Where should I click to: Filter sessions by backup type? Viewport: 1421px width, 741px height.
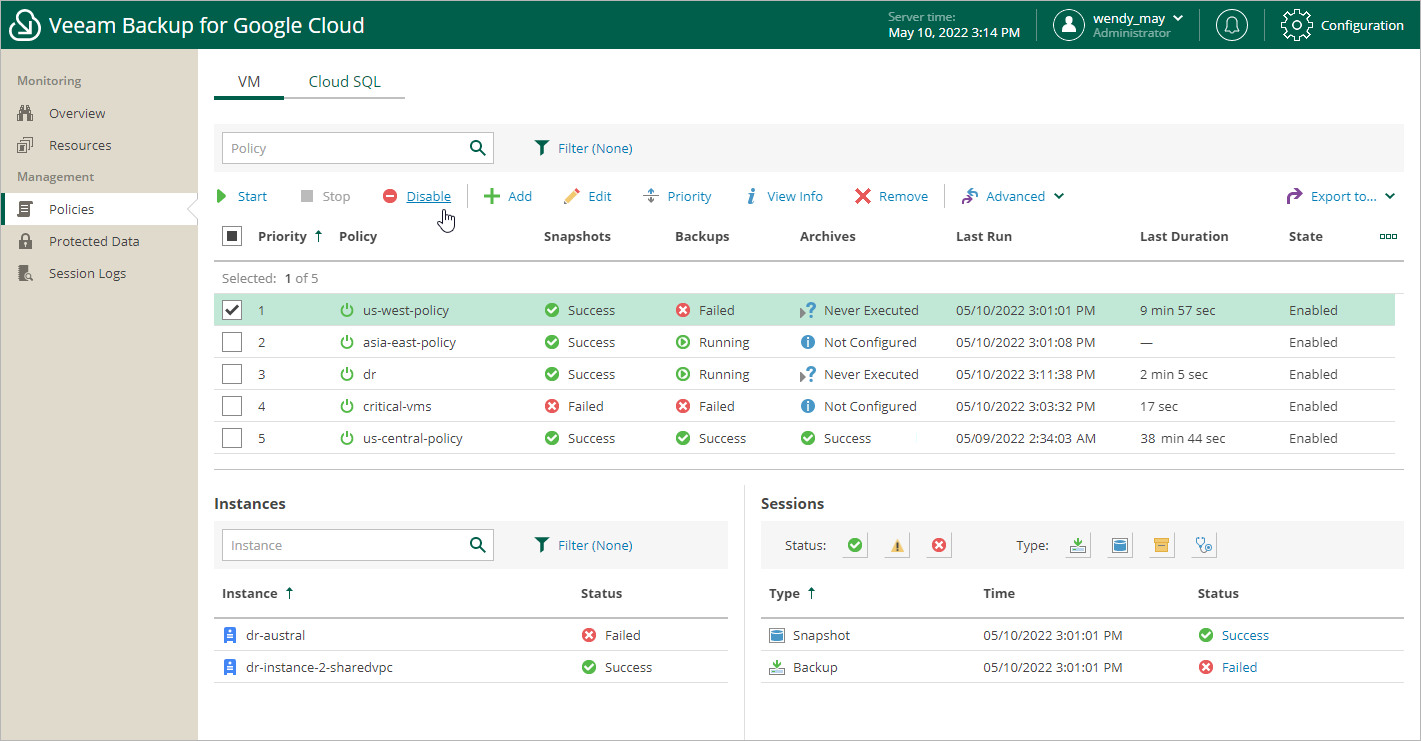[1078, 545]
